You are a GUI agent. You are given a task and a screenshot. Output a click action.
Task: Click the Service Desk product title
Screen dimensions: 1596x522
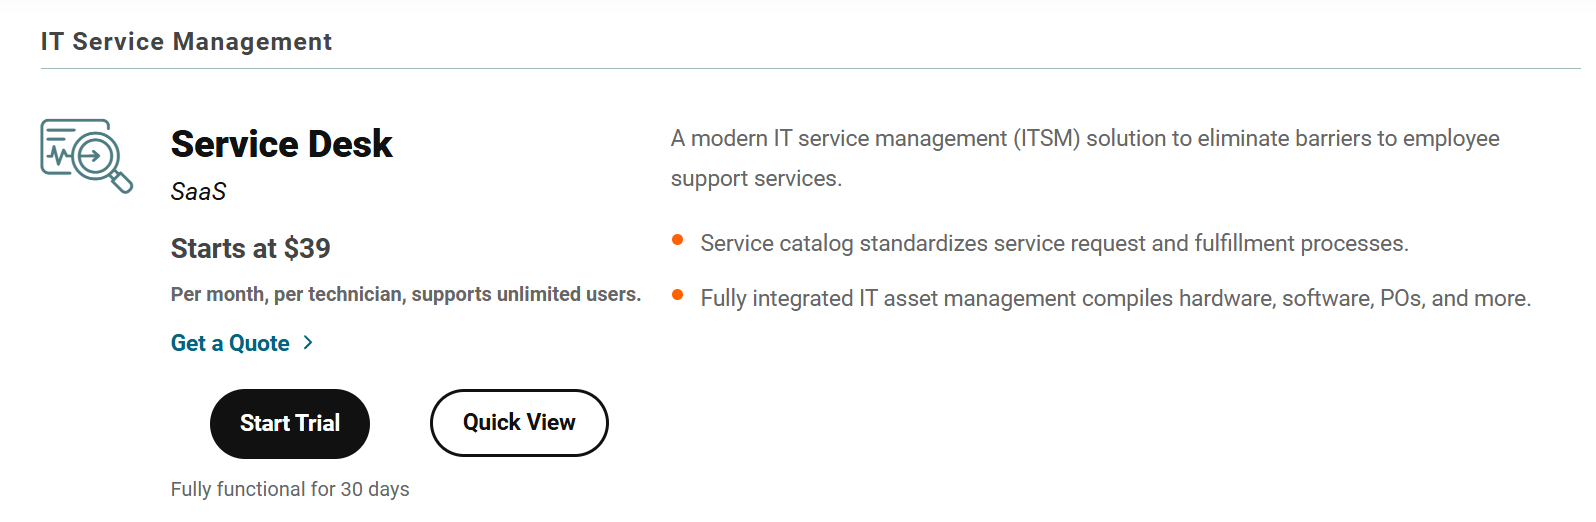tap(281, 144)
